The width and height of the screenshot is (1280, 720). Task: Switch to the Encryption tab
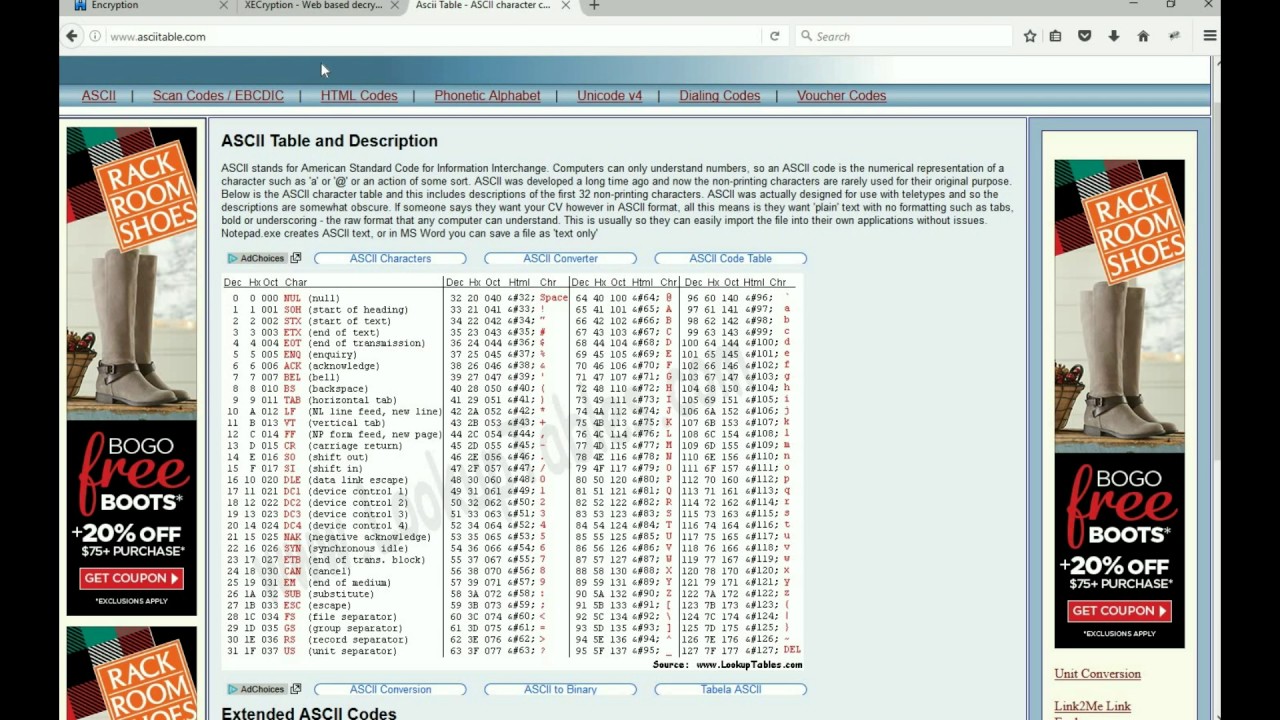(x=147, y=5)
